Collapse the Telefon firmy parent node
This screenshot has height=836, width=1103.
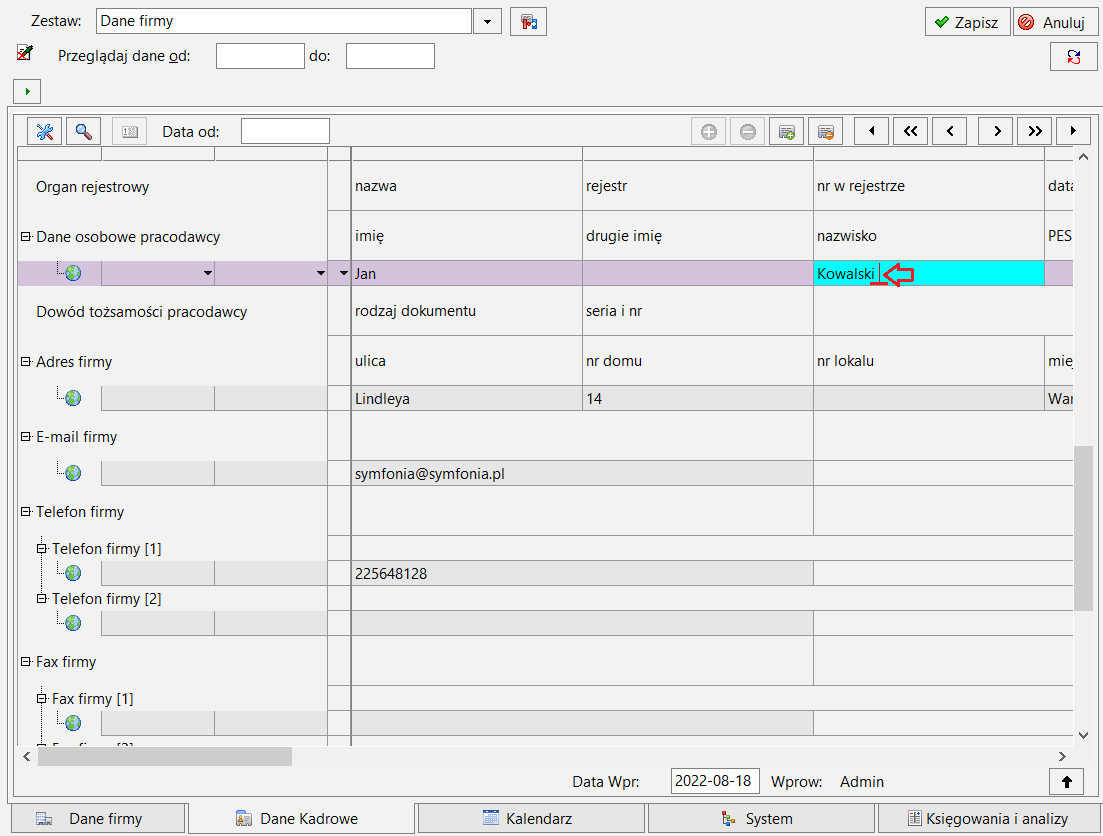tap(26, 512)
